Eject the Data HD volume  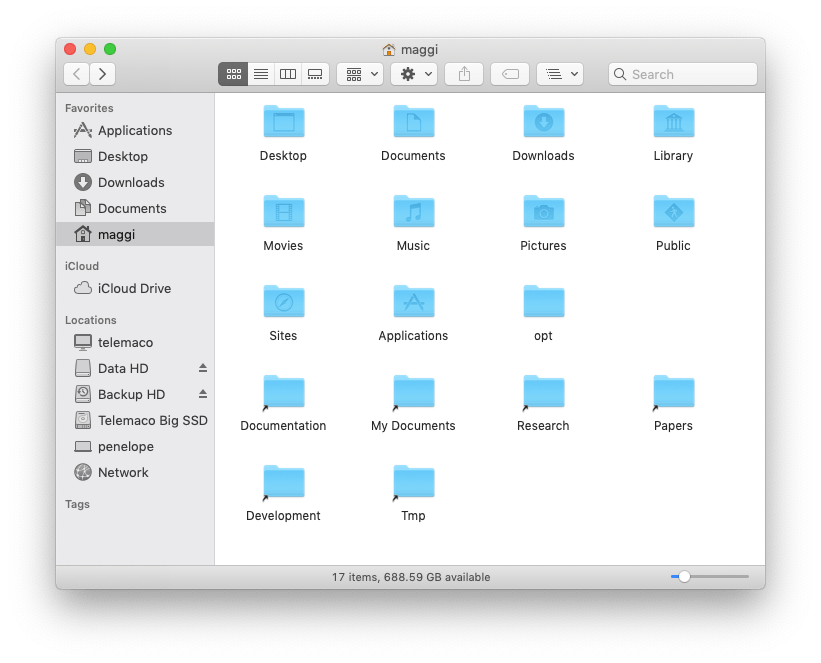pos(202,368)
